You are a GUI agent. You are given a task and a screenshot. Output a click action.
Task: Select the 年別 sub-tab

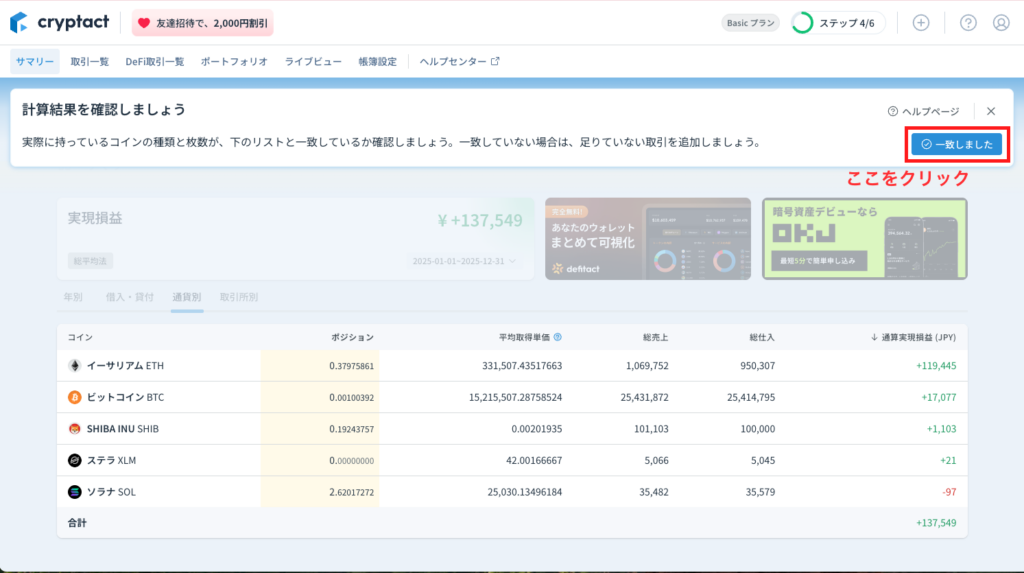pyautogui.click(x=73, y=297)
